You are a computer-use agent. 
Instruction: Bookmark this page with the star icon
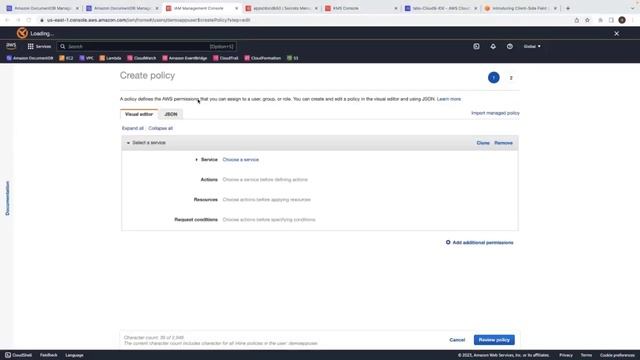587,20
